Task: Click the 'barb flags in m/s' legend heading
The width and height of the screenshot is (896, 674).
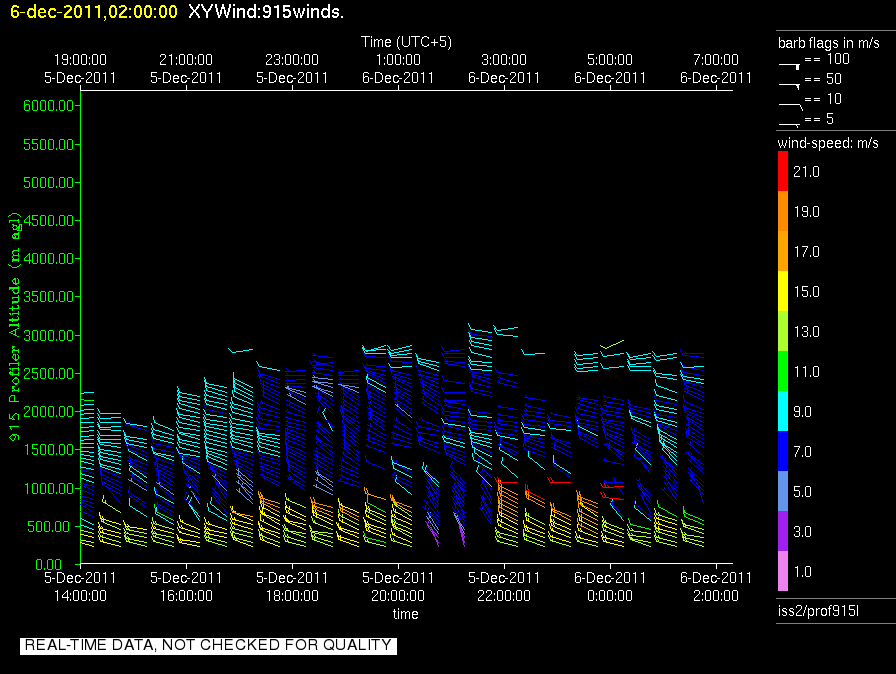Action: (x=829, y=43)
